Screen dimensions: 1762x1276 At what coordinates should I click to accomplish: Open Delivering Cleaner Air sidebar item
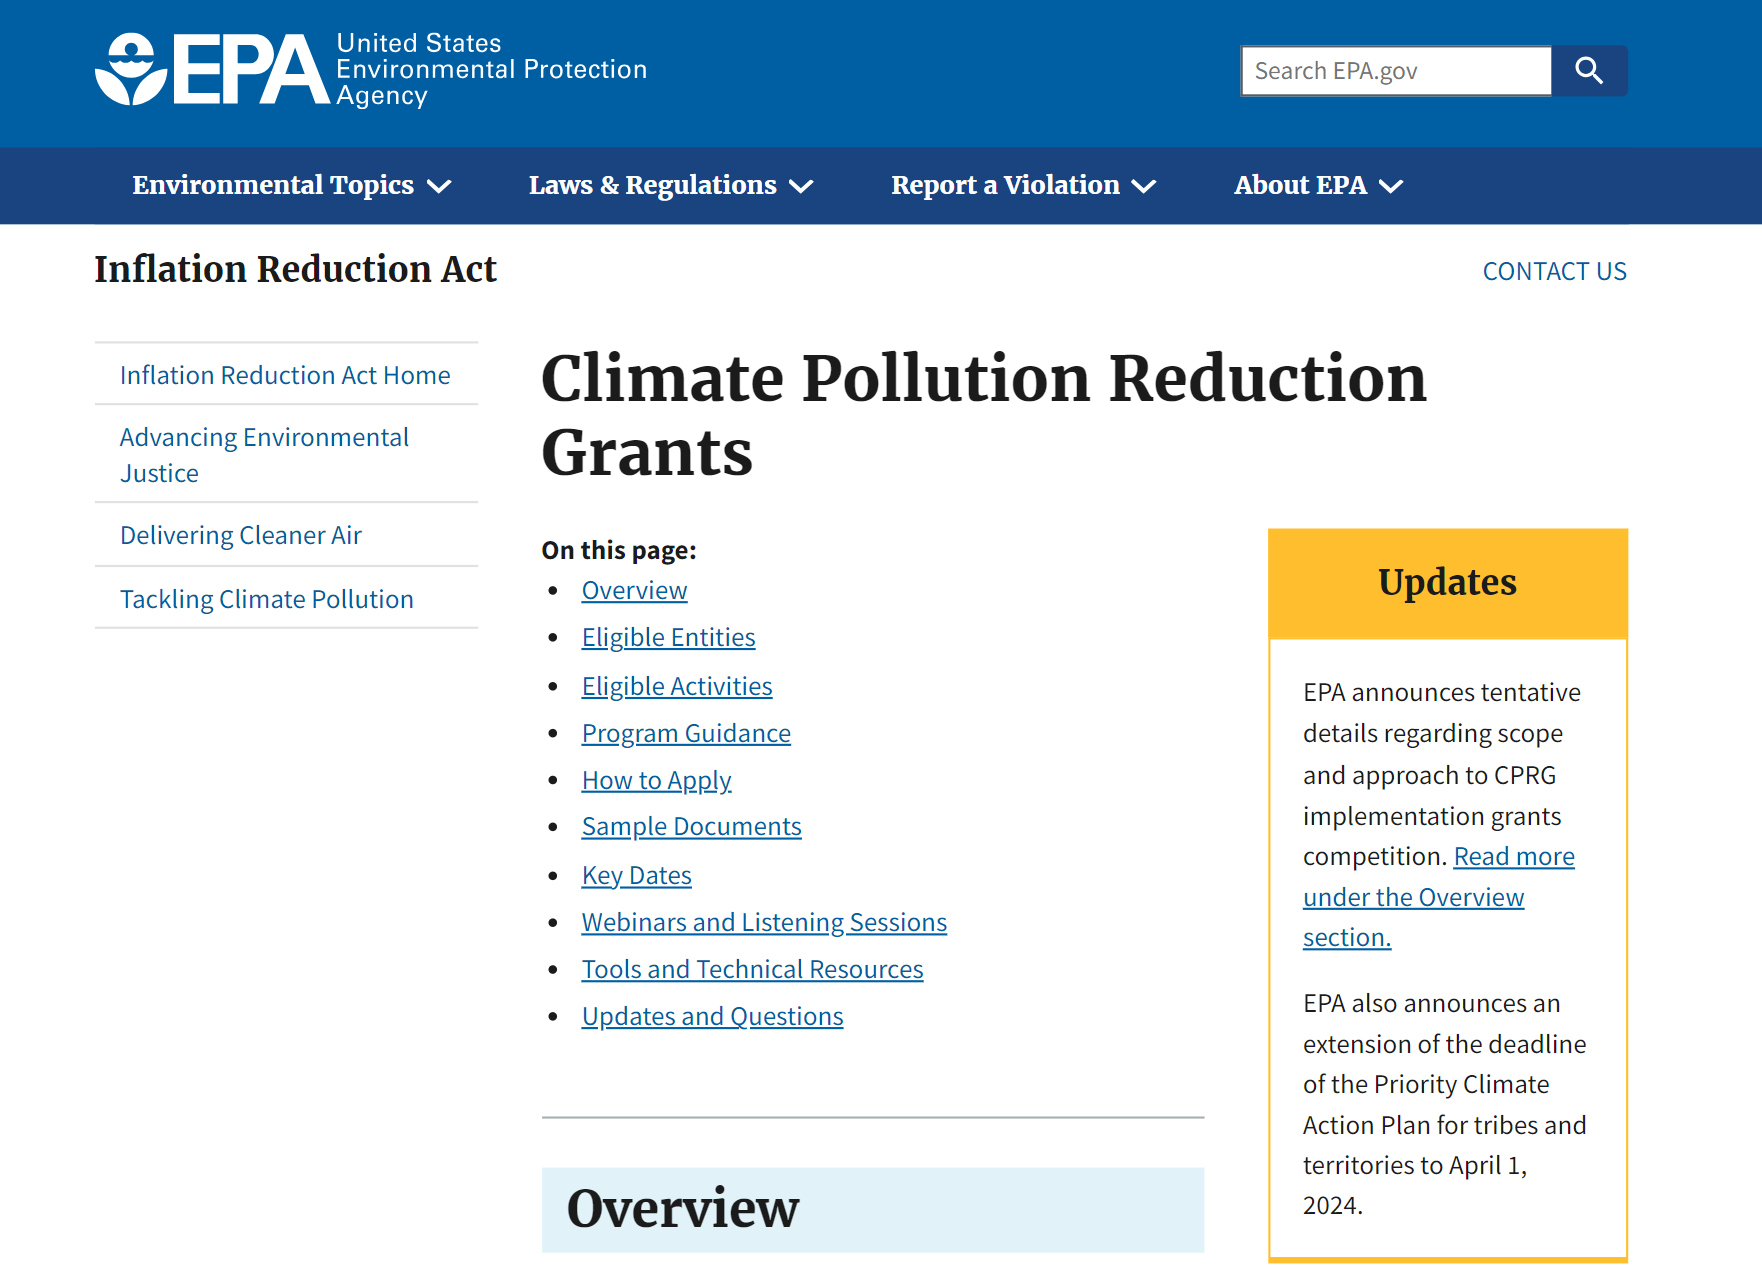pos(241,535)
